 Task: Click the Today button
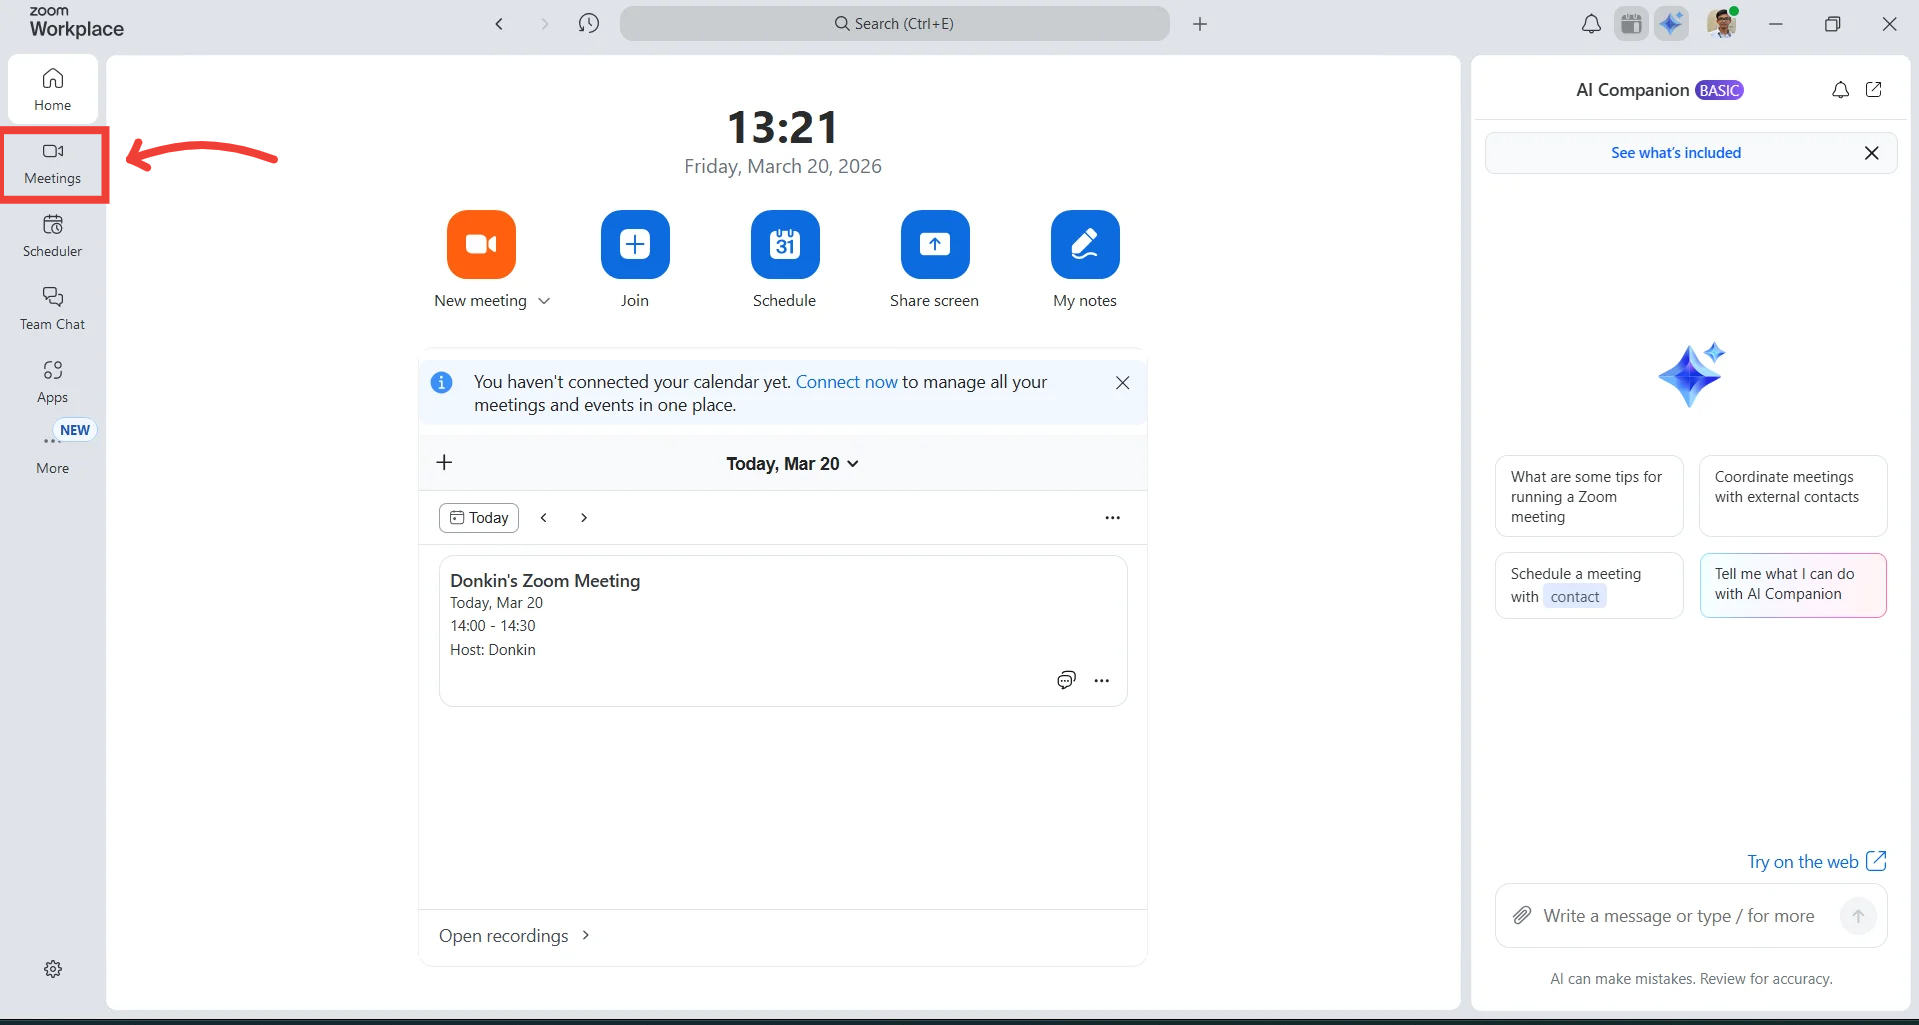(479, 518)
